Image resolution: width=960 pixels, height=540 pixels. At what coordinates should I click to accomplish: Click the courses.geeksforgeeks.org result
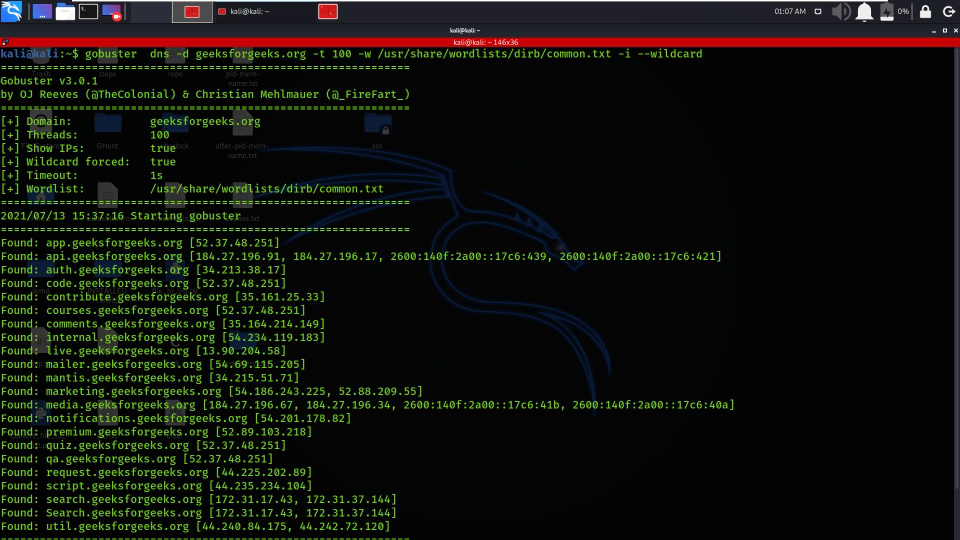tap(153, 310)
